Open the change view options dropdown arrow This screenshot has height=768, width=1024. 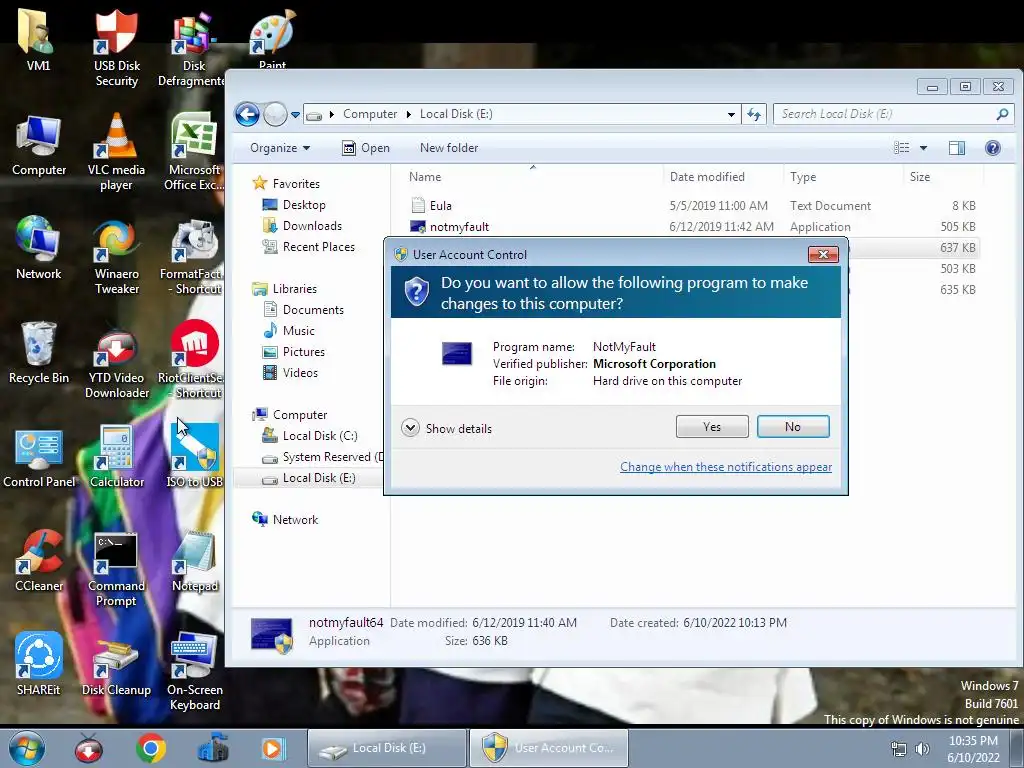923,148
